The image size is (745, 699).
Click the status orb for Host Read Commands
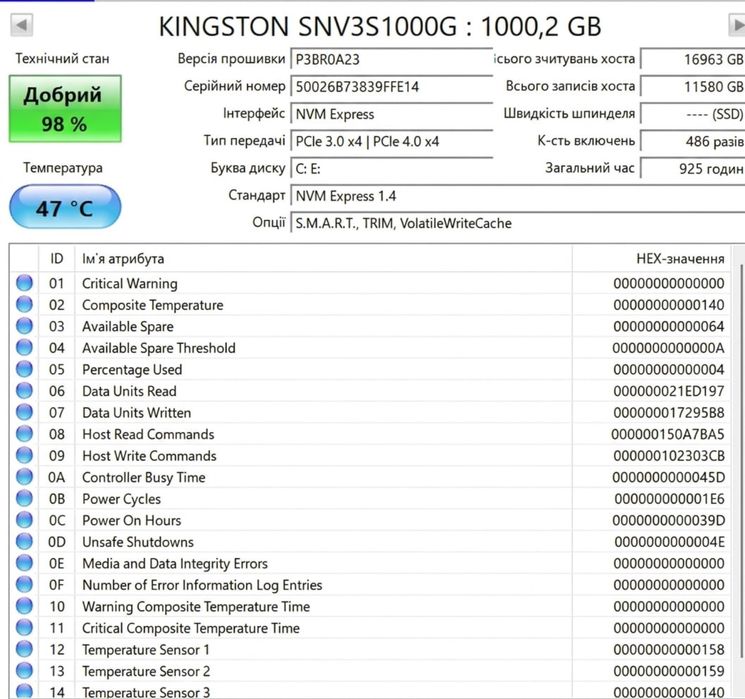[24, 433]
